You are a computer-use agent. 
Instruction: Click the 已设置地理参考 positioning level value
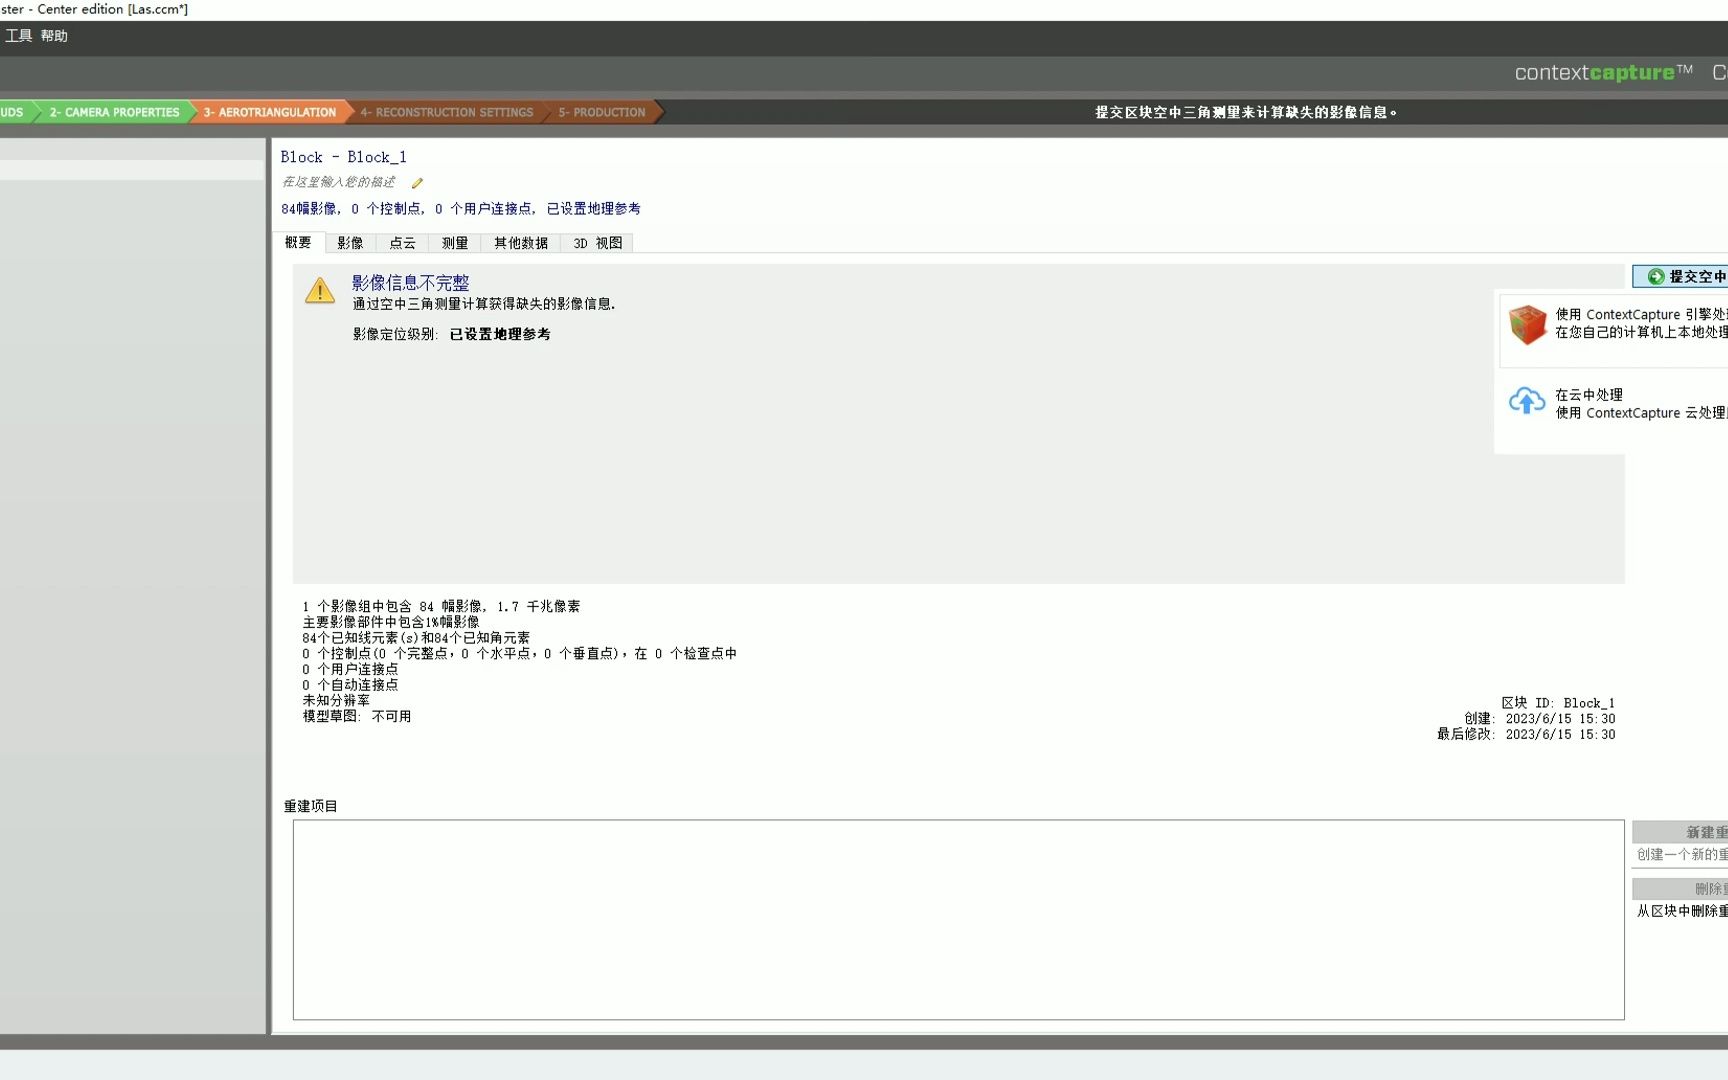click(500, 334)
